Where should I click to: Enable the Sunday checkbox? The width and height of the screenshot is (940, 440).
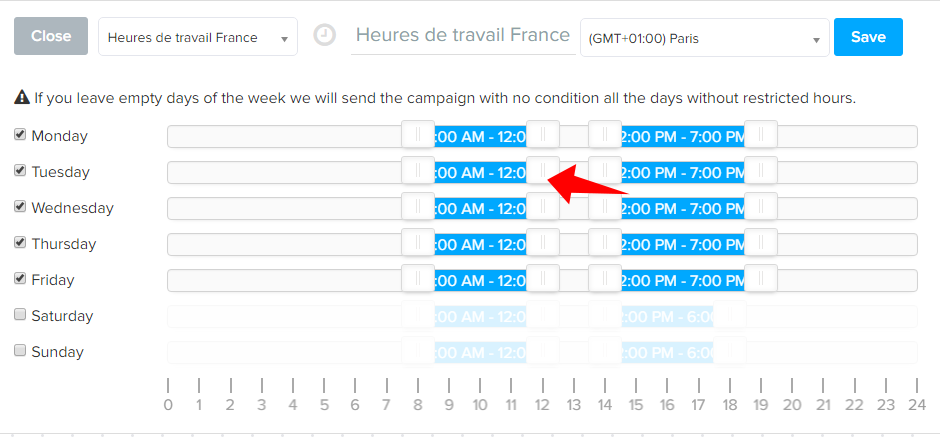coord(20,350)
